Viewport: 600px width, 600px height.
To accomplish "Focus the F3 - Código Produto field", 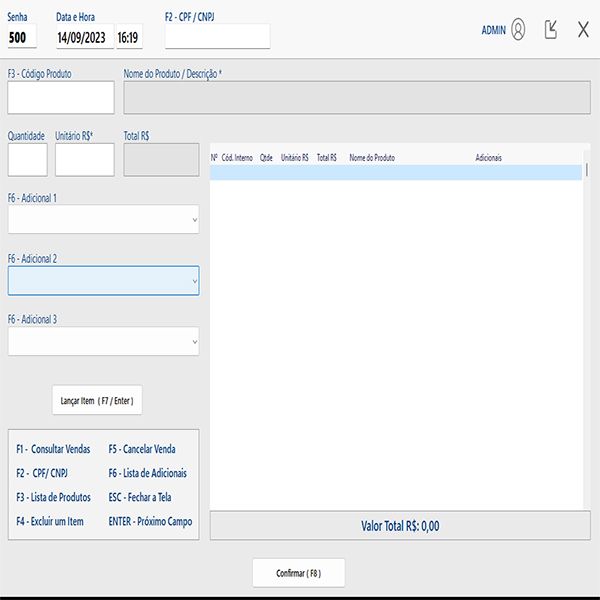I will [61, 98].
